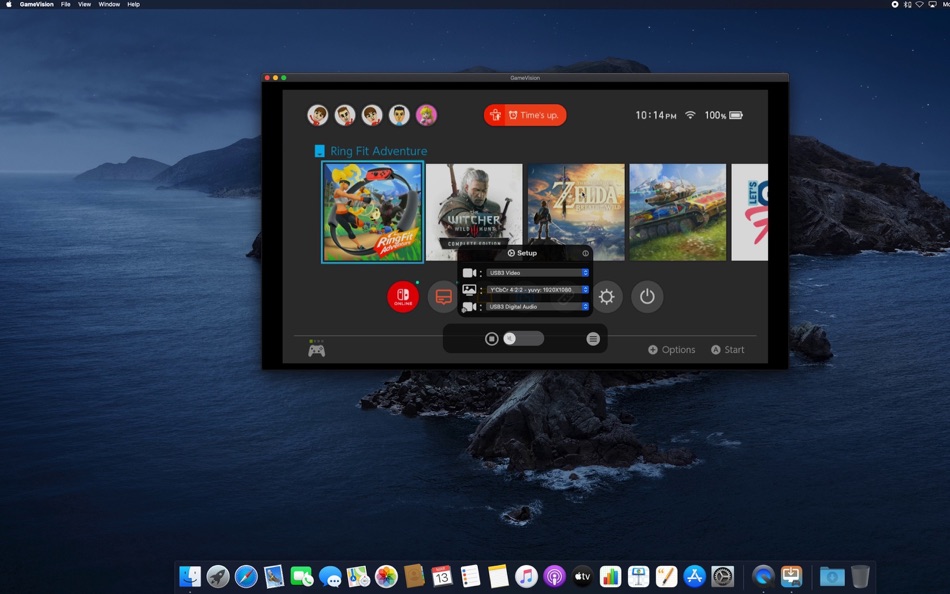Open the GameVision app menu

point(36,4)
